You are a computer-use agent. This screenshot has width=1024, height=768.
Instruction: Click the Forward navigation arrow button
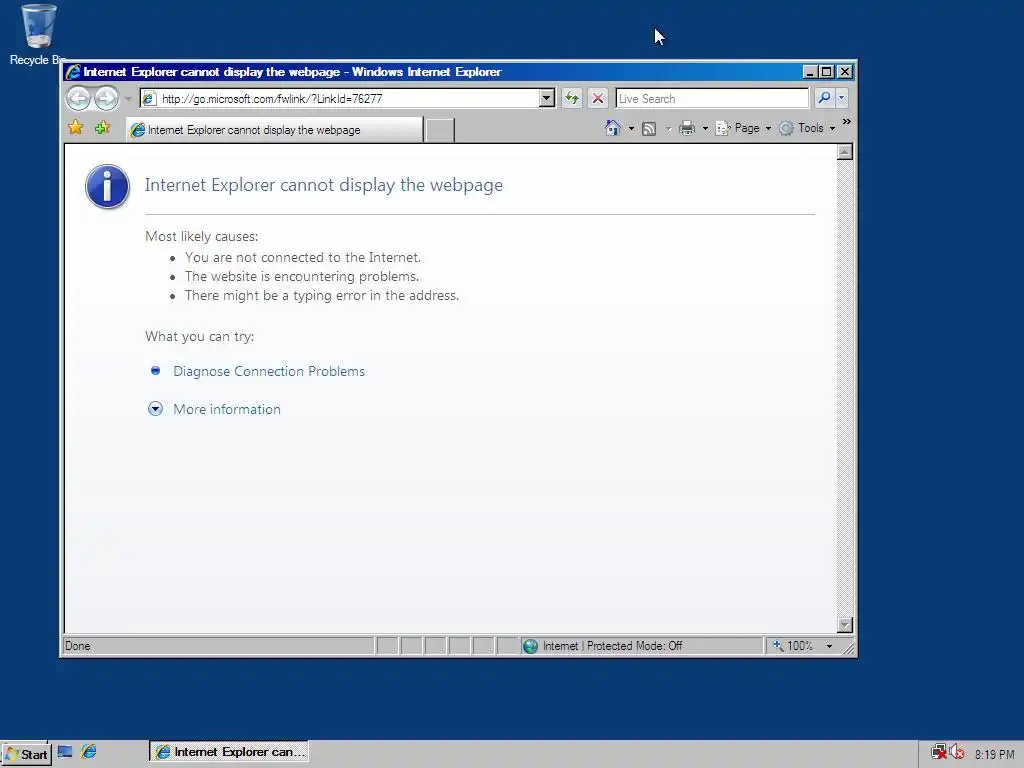tap(106, 99)
